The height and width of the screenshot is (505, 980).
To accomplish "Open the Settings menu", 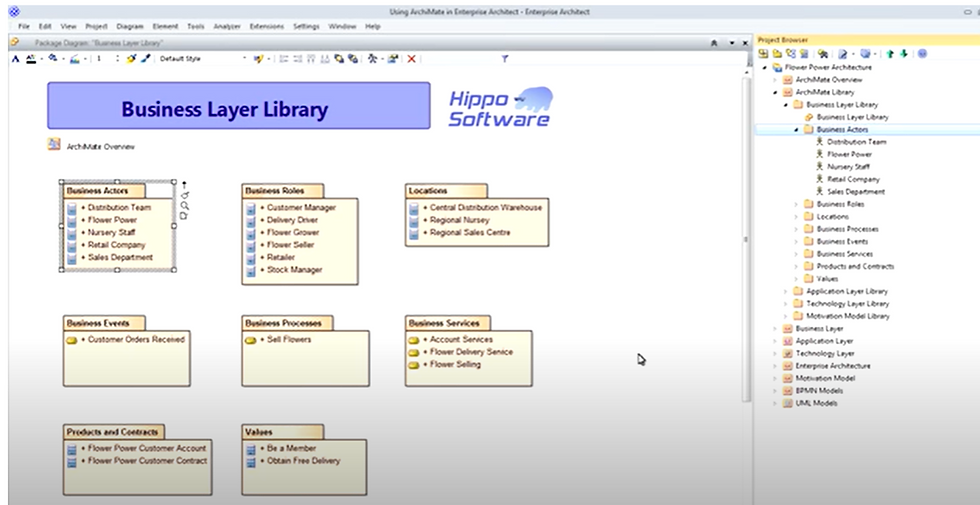I will [x=306, y=26].
